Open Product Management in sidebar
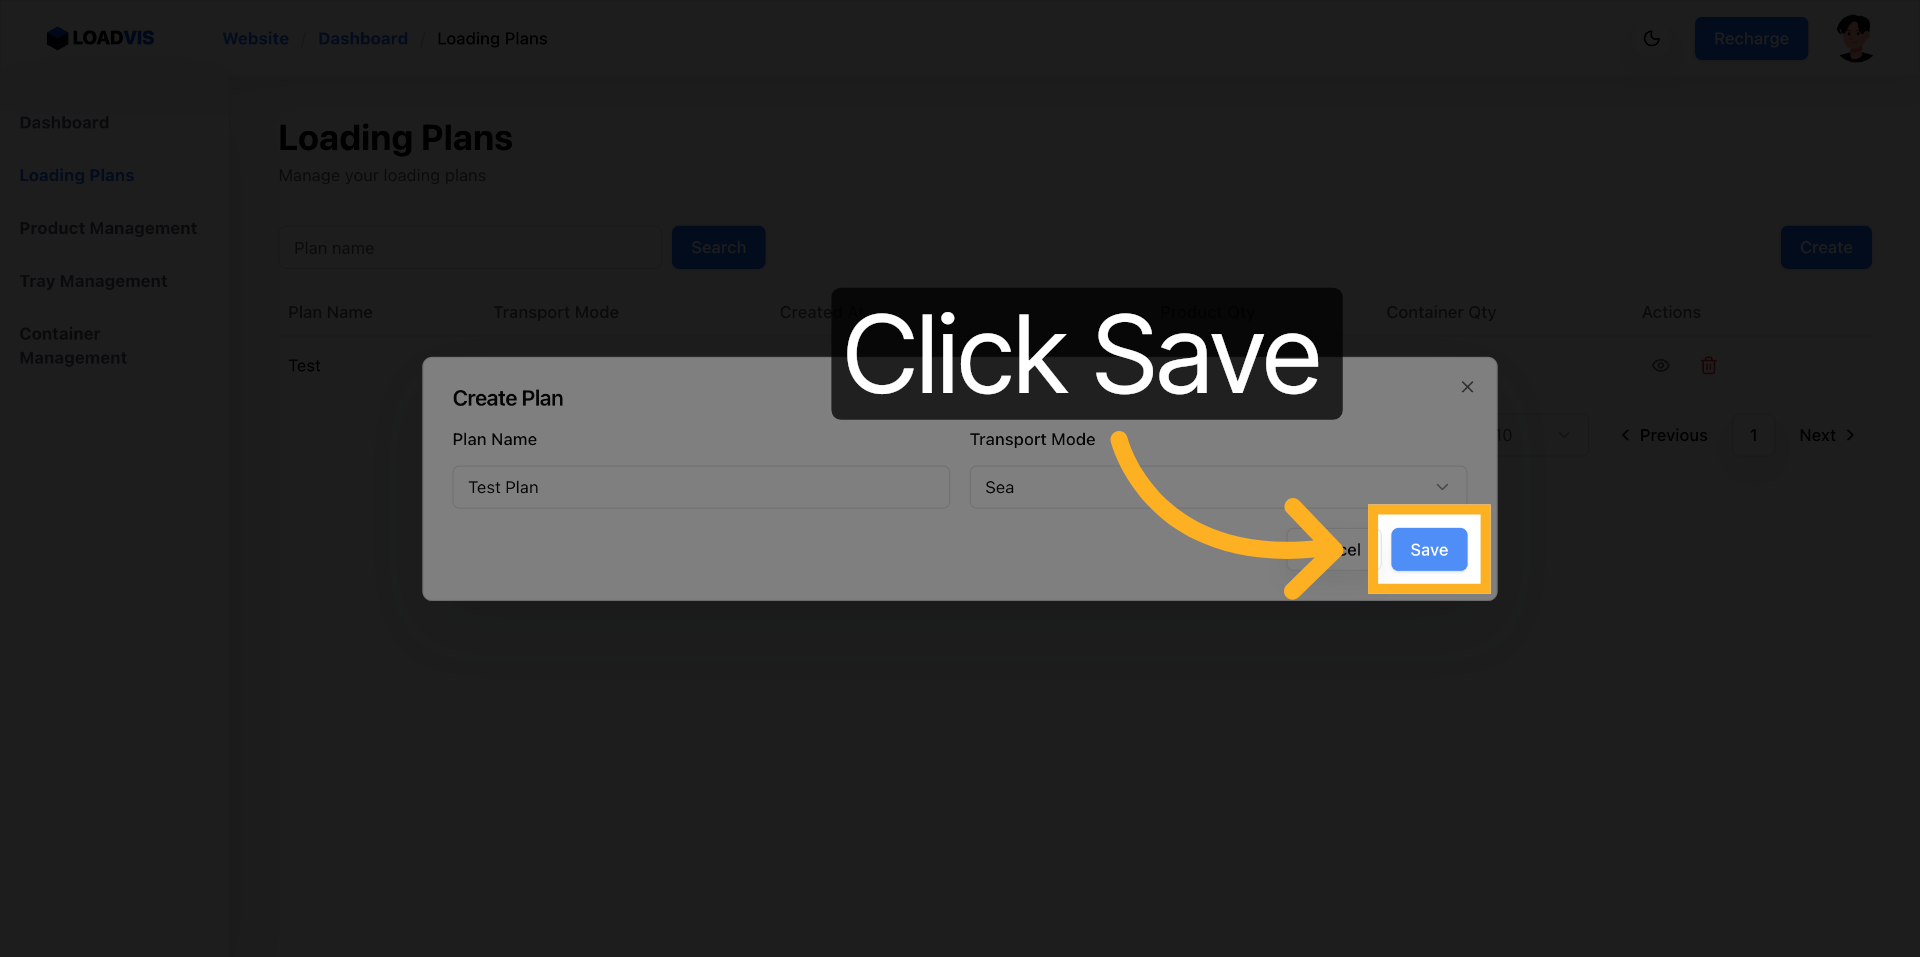Screen dimensions: 1920x957 [x=108, y=228]
